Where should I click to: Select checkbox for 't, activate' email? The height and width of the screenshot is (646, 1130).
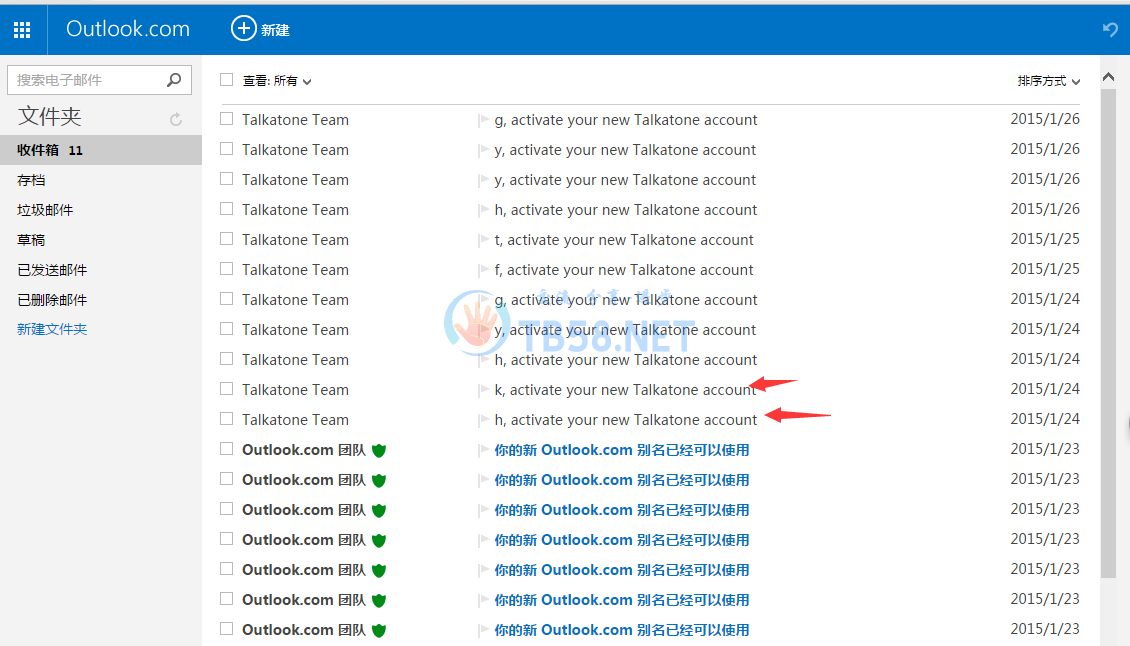tap(226, 239)
